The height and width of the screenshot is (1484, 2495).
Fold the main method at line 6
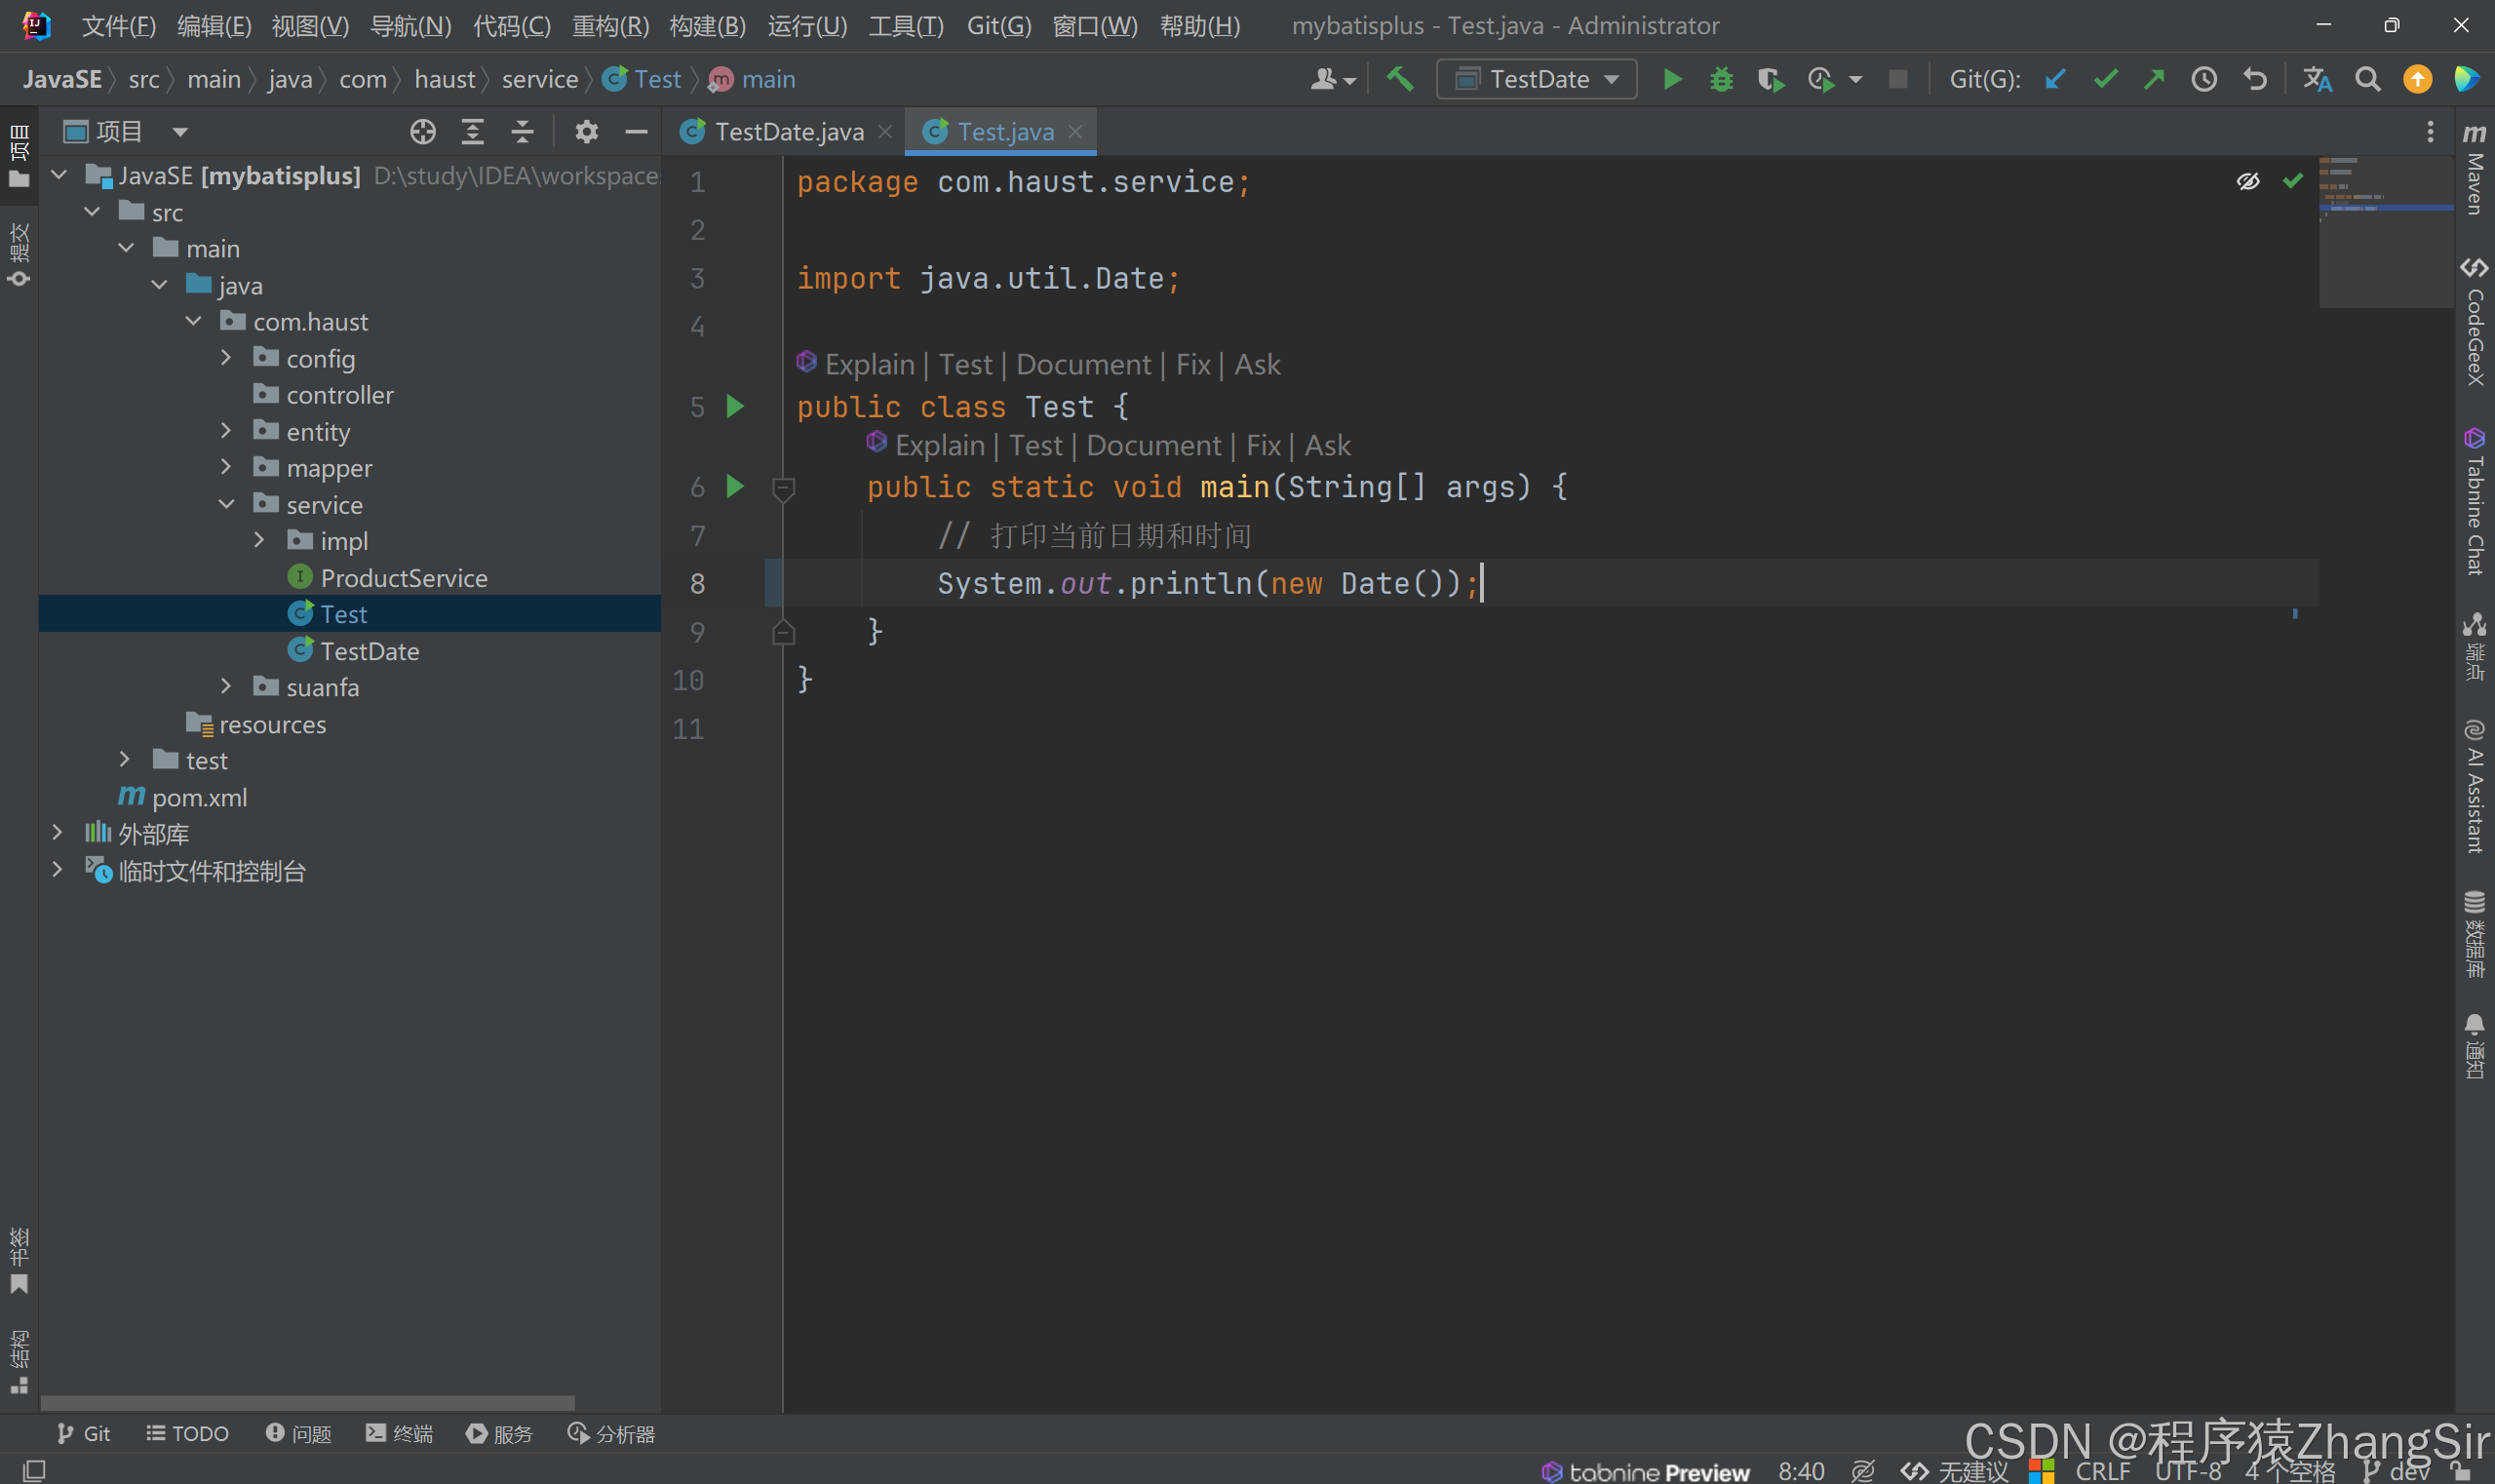[x=784, y=488]
